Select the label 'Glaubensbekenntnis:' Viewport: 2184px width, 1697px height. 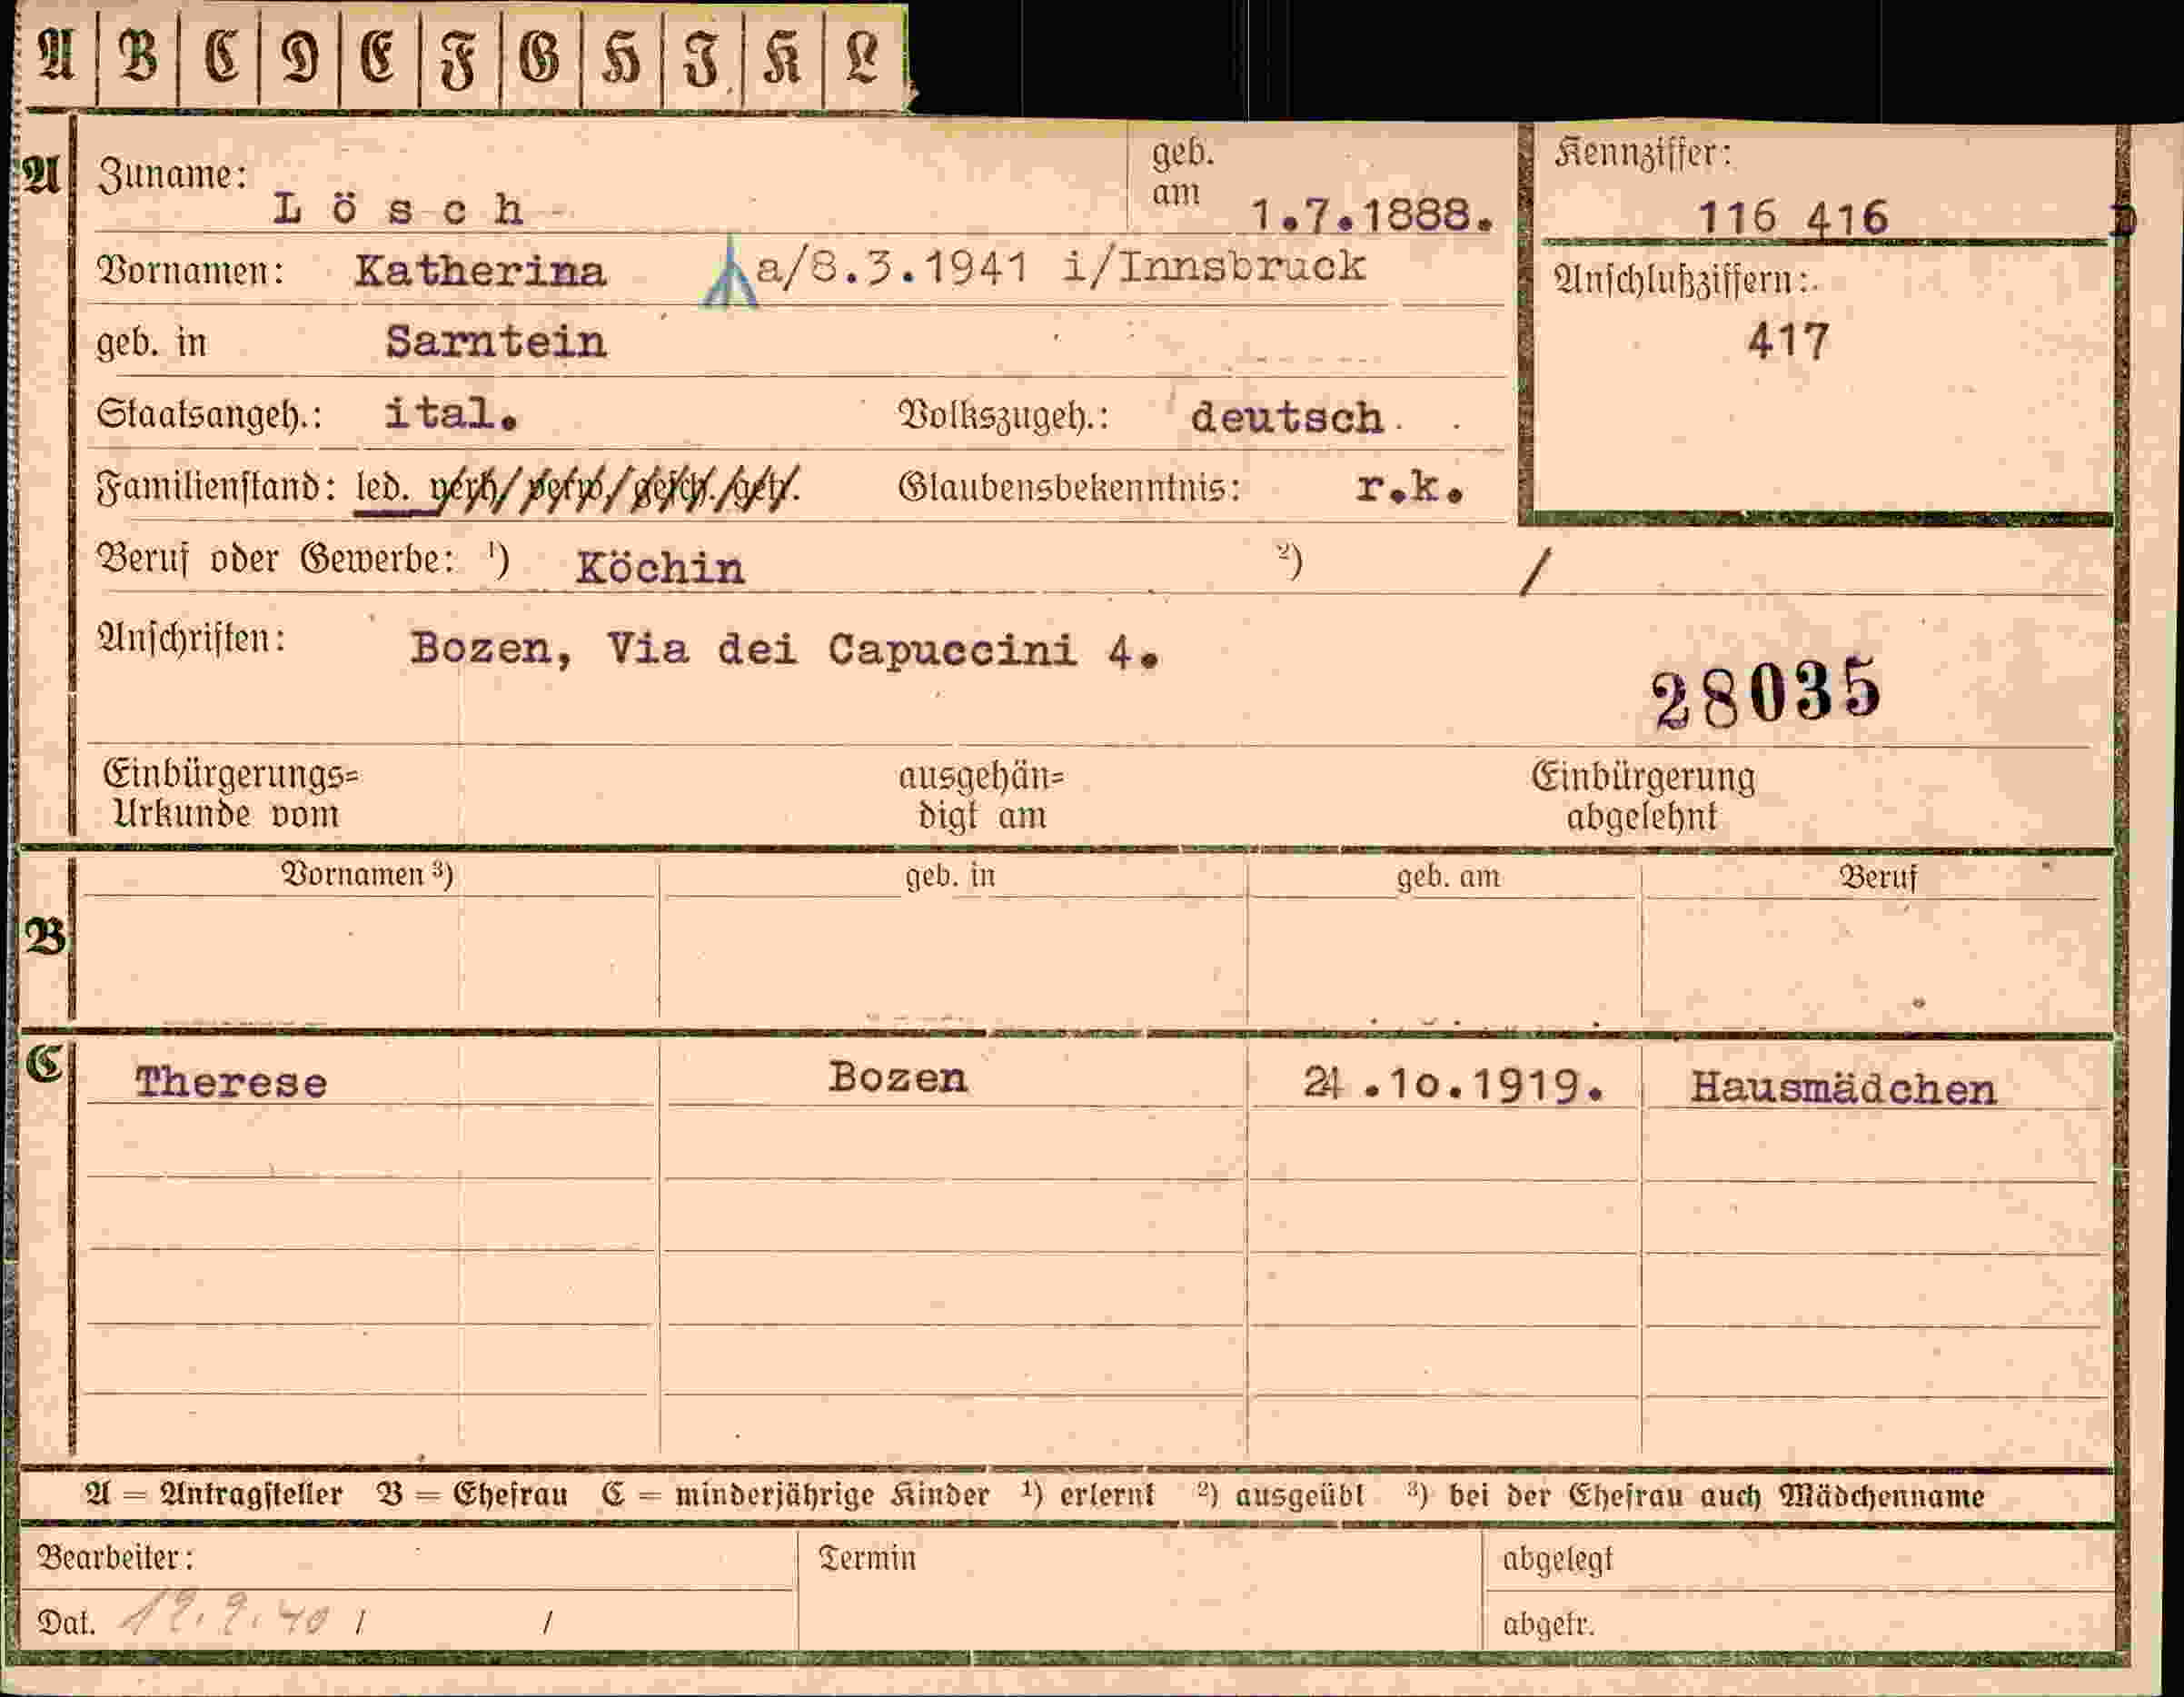pos(1070,487)
